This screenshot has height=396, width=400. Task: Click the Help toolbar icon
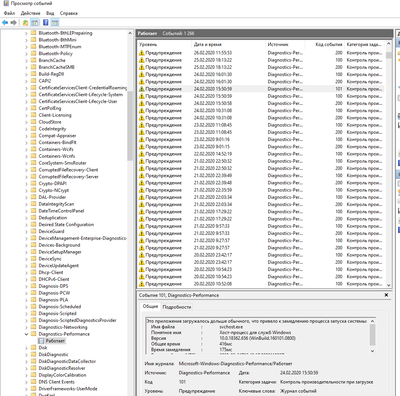(x=46, y=23)
